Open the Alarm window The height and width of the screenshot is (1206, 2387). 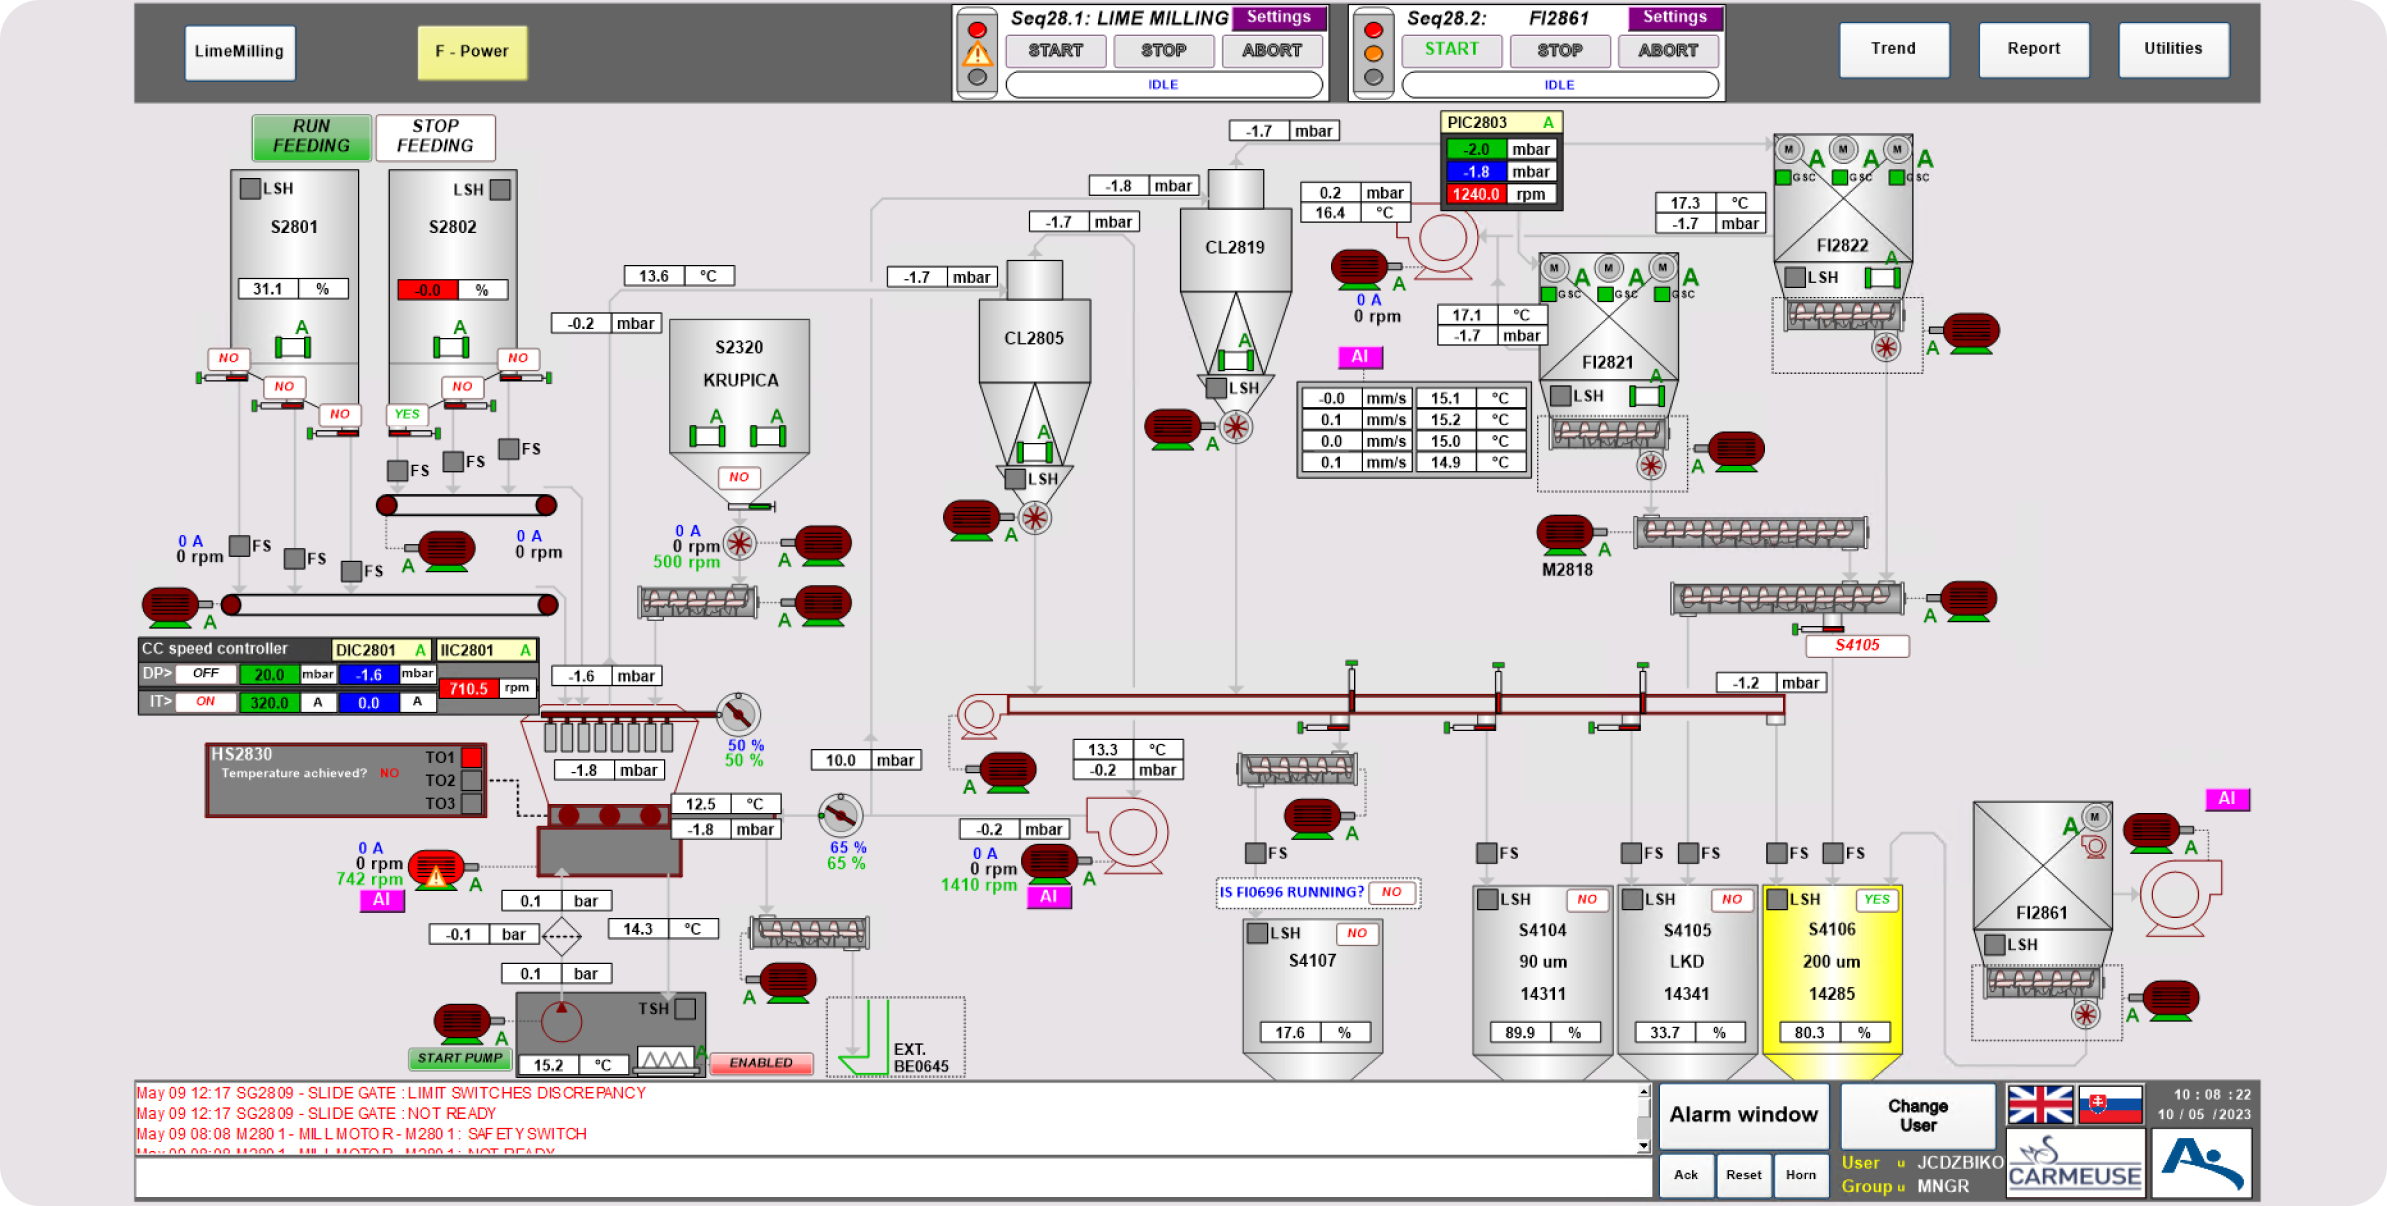[1743, 1115]
